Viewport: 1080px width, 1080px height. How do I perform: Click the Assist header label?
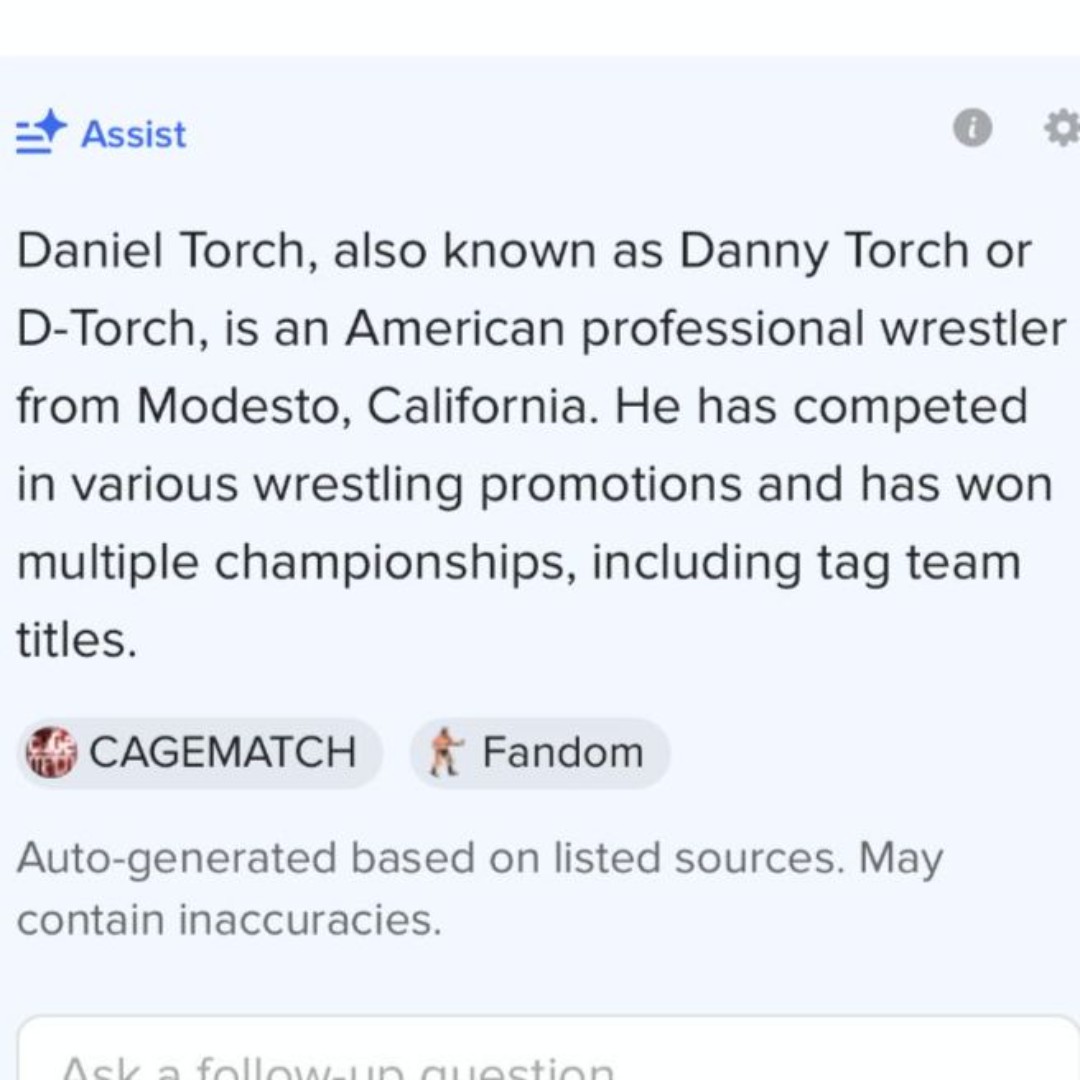point(134,134)
